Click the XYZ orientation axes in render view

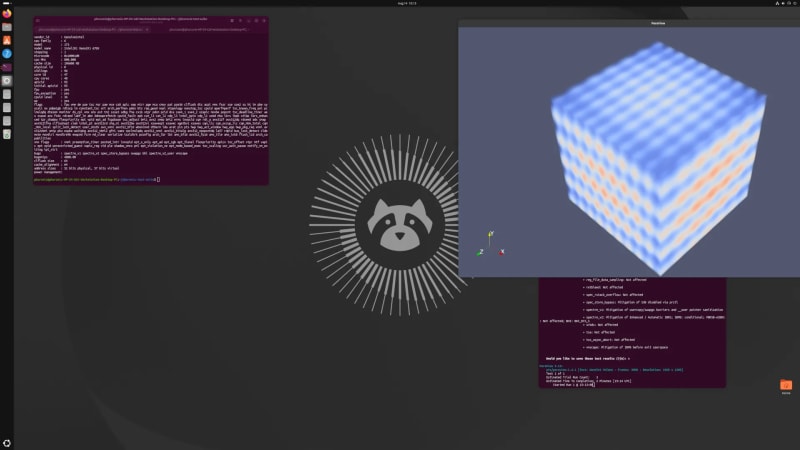(490, 244)
